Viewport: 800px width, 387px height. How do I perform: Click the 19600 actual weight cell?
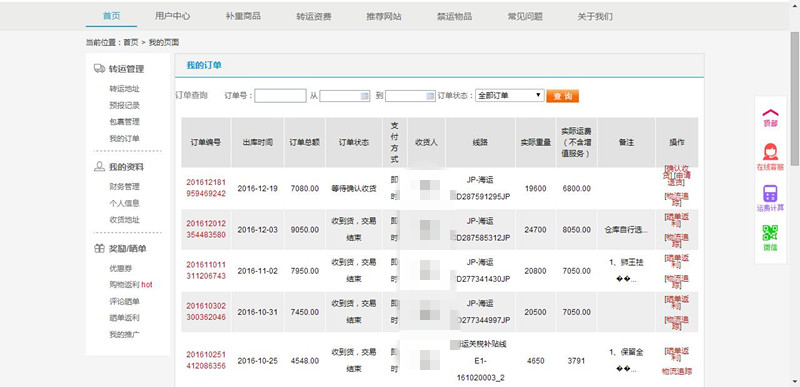click(x=535, y=188)
